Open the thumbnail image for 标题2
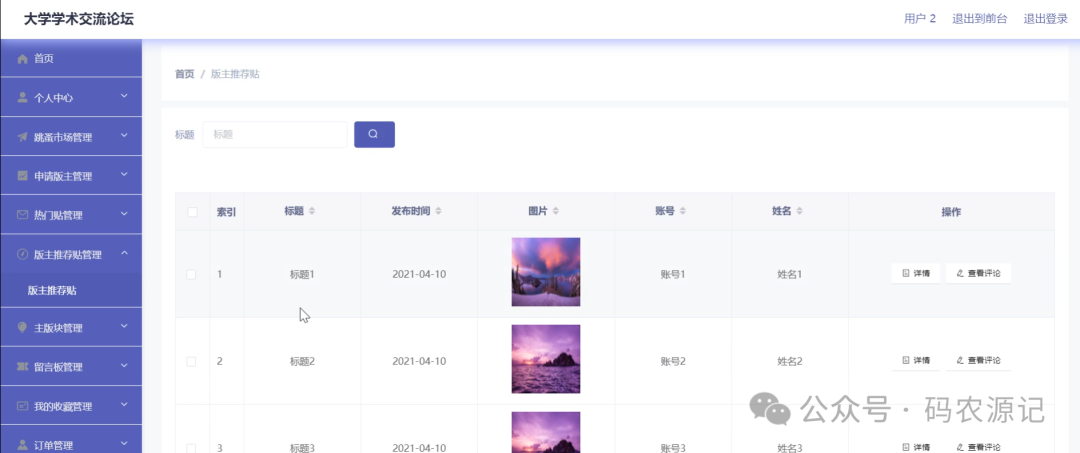Screen dimensions: 1080x453 [x=546, y=359]
